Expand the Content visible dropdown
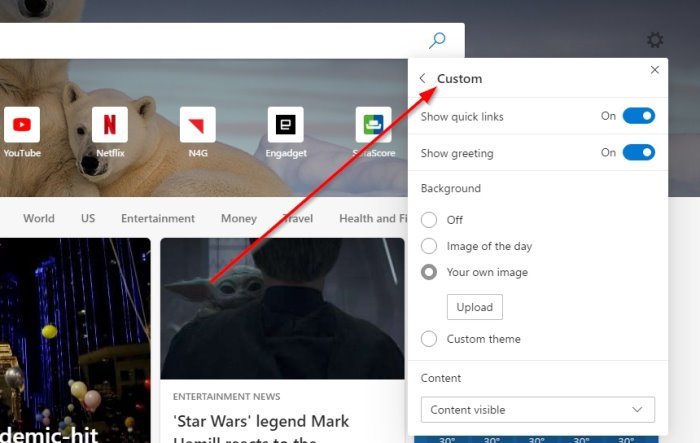The width and height of the screenshot is (700, 443). coord(538,410)
